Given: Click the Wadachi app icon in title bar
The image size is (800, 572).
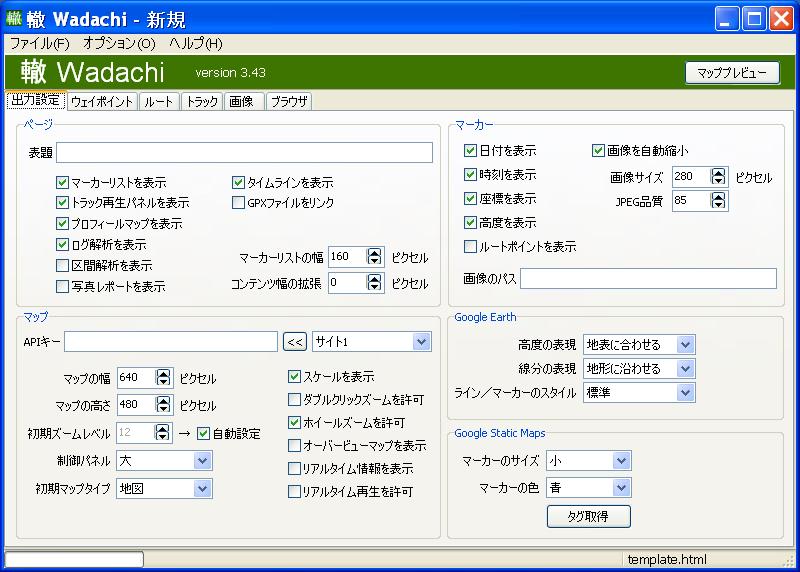Looking at the screenshot, I should (14, 19).
